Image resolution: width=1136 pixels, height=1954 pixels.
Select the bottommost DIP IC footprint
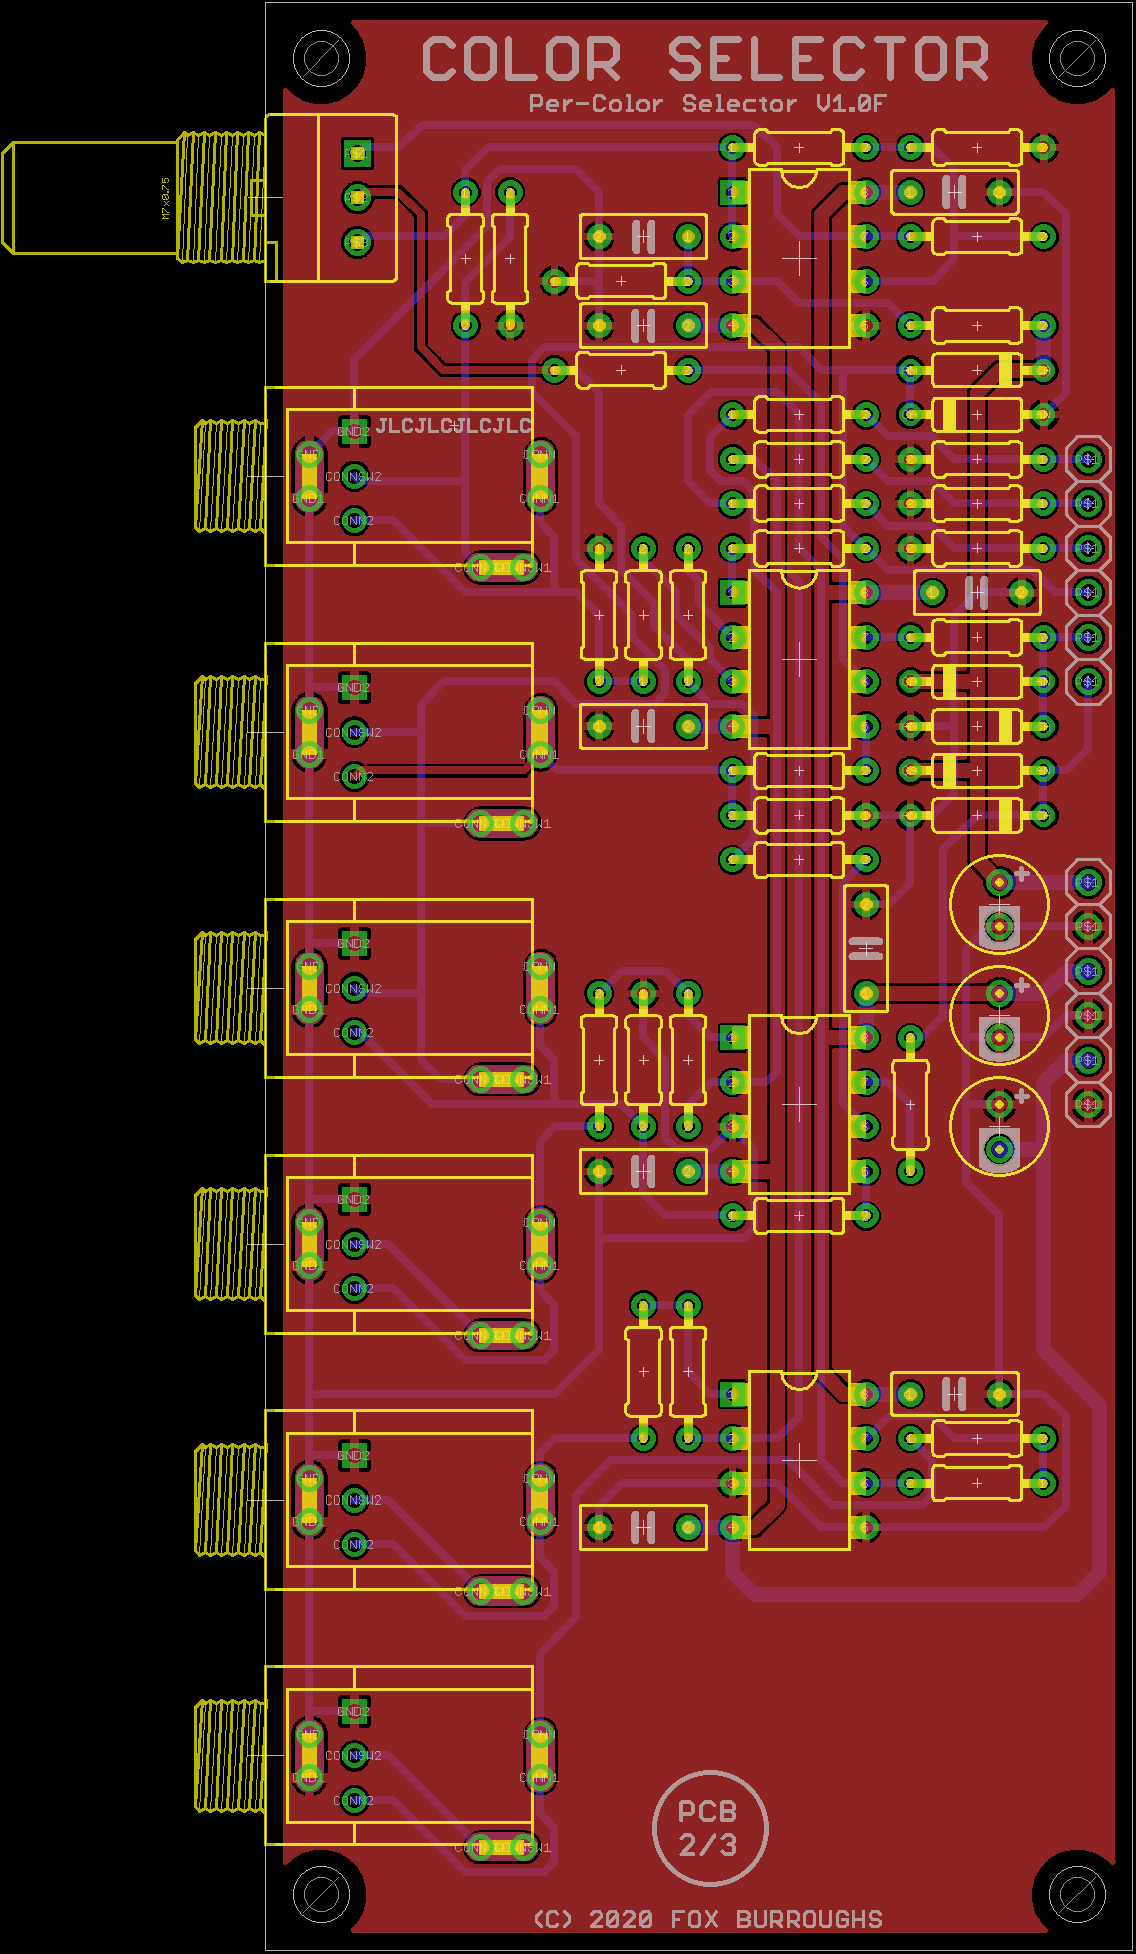point(799,1460)
